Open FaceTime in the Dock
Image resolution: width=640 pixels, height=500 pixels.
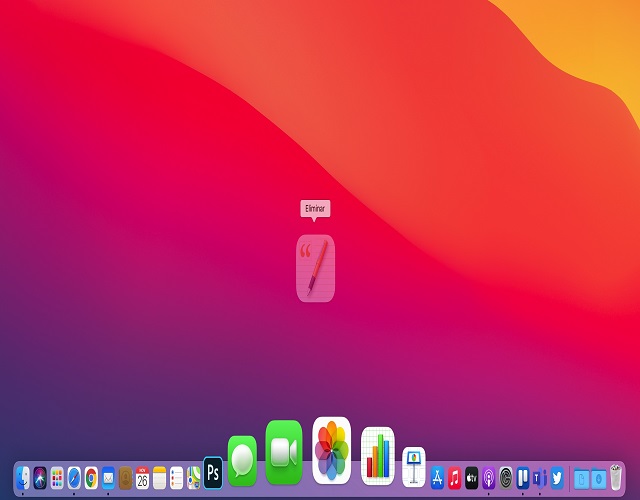coord(283,452)
